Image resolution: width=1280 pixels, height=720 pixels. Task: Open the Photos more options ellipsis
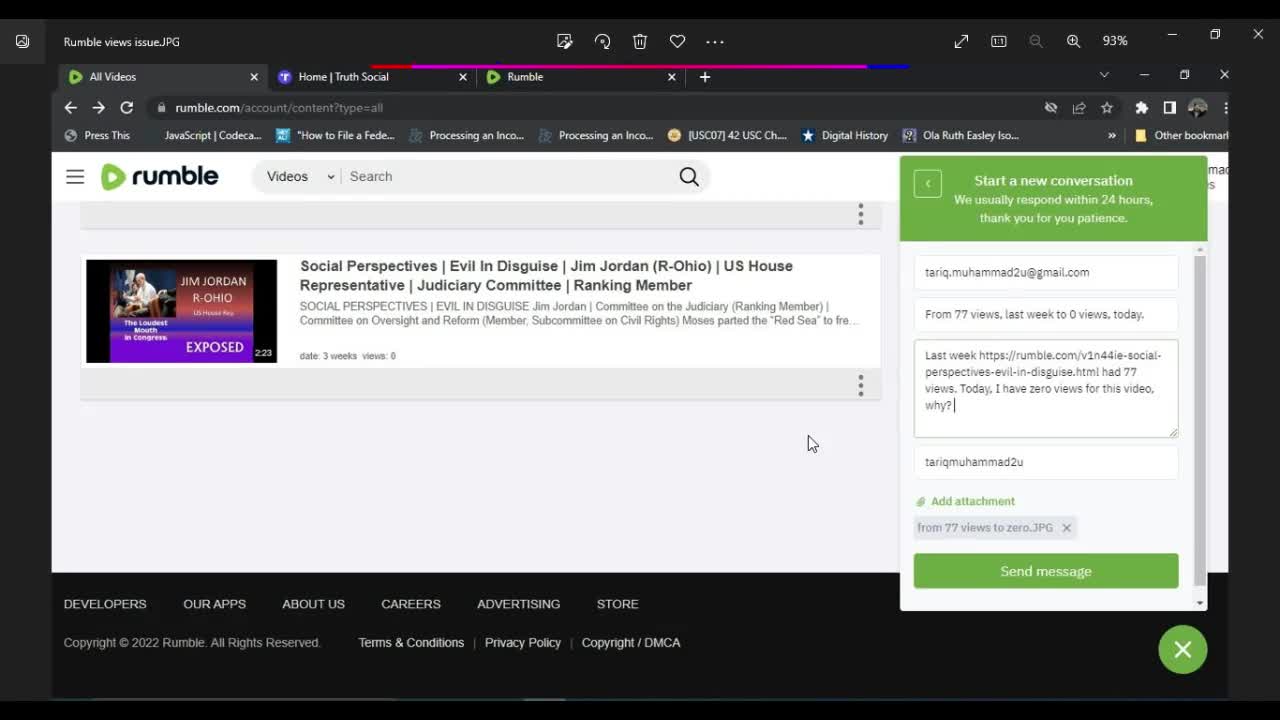715,41
